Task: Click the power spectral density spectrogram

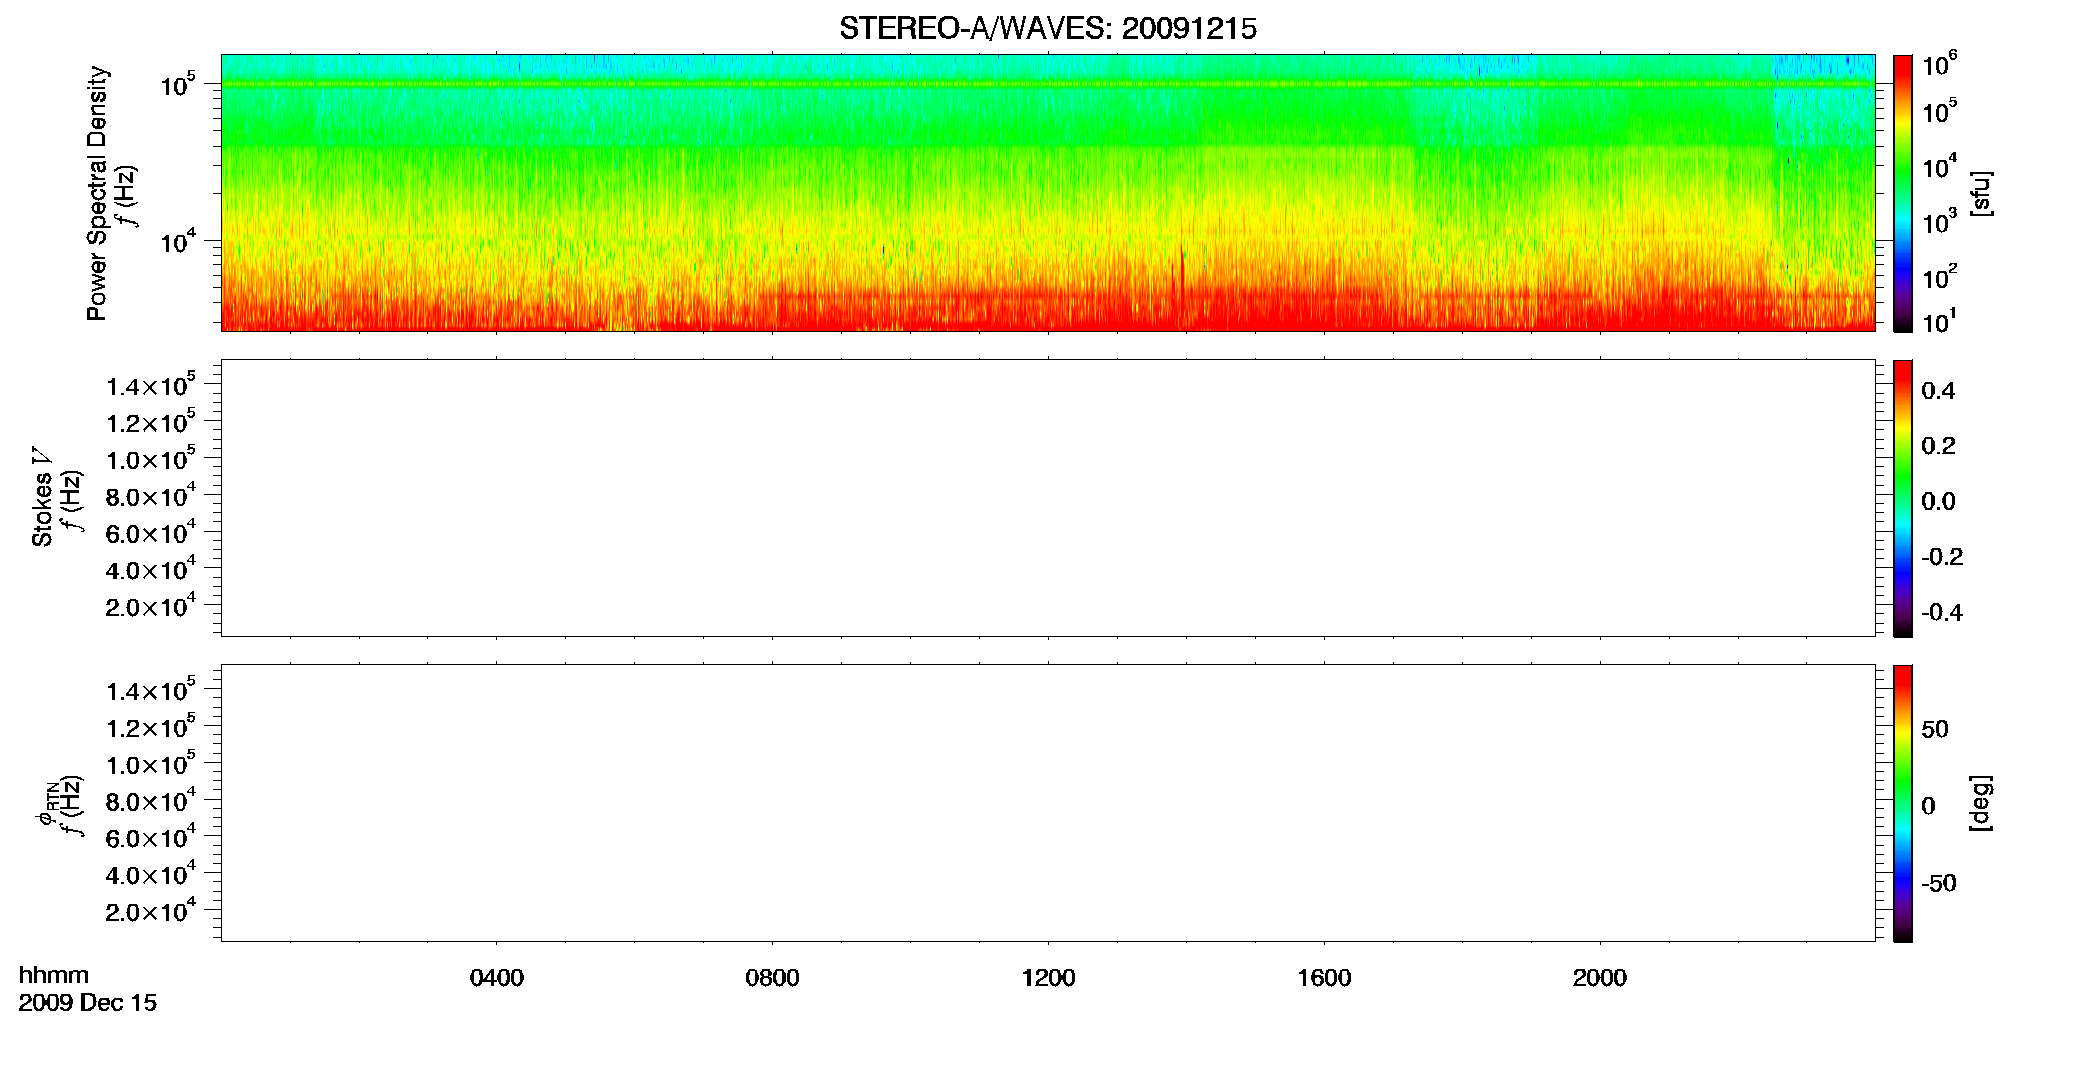Action: (1047, 192)
